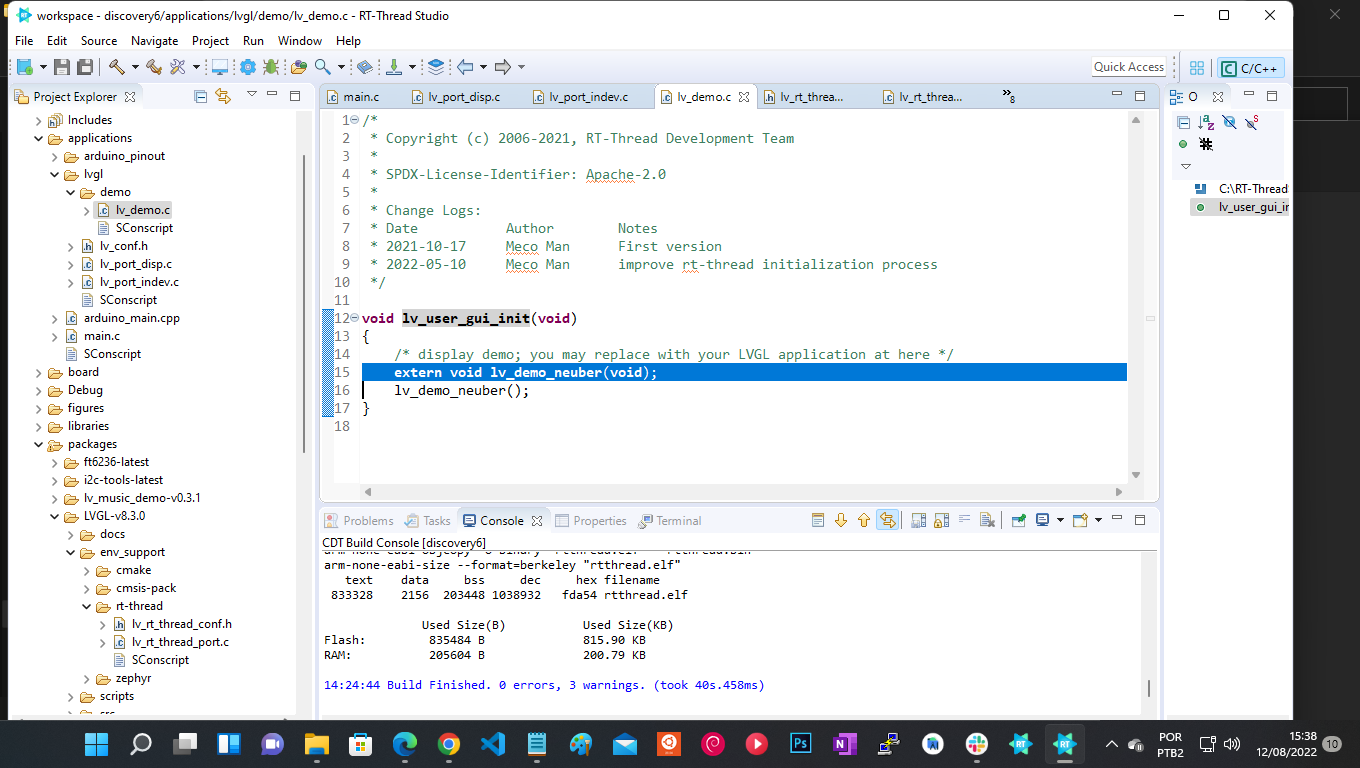1360x768 pixels.
Task: Open the Windows Start menu
Action: 96,744
